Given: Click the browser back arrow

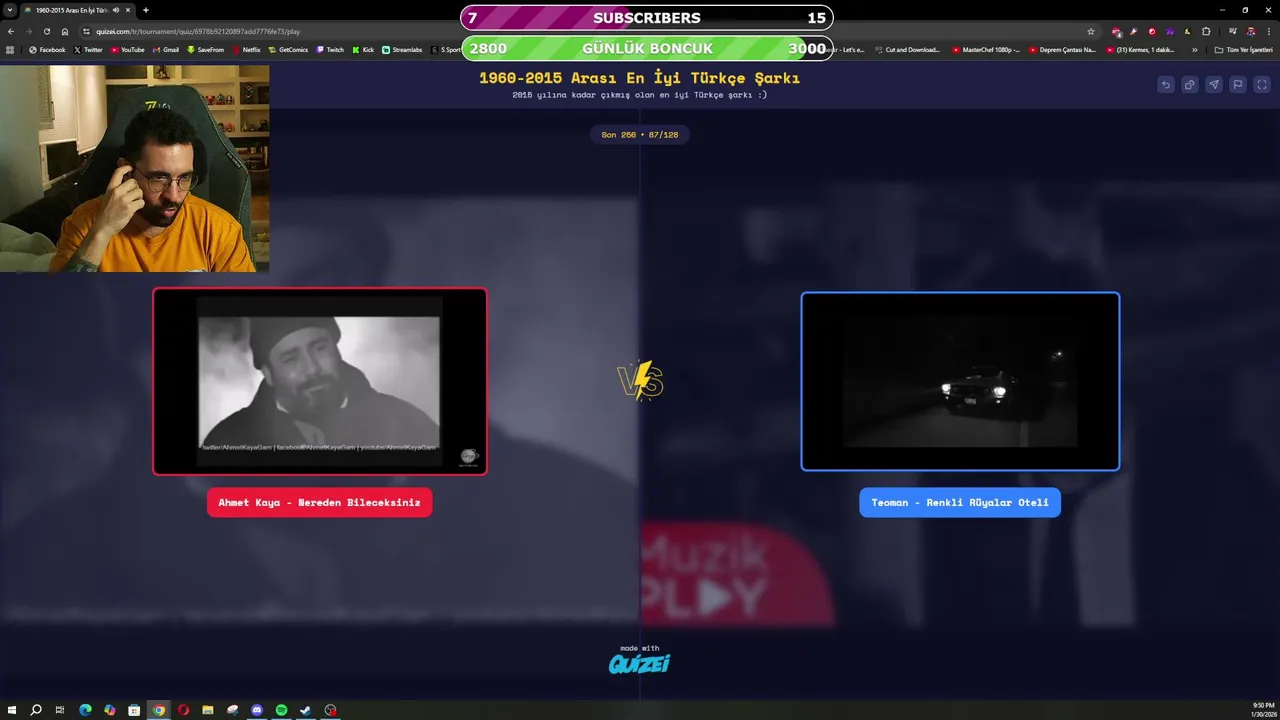Looking at the screenshot, I should (x=11, y=31).
